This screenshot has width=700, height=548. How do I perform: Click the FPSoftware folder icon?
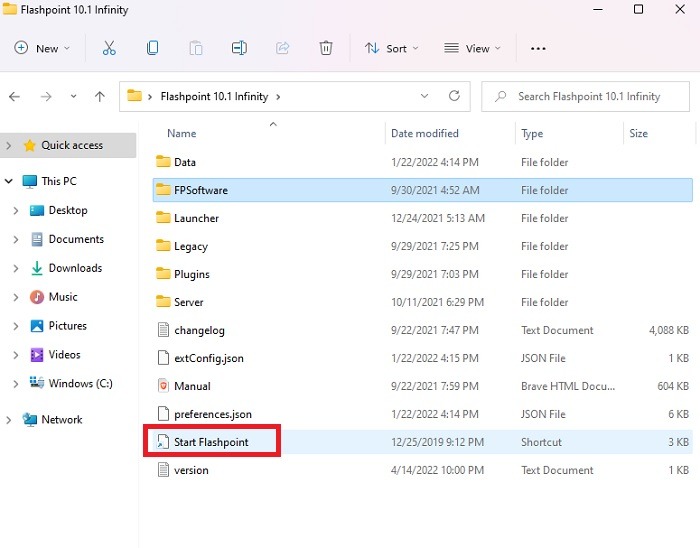click(x=163, y=190)
